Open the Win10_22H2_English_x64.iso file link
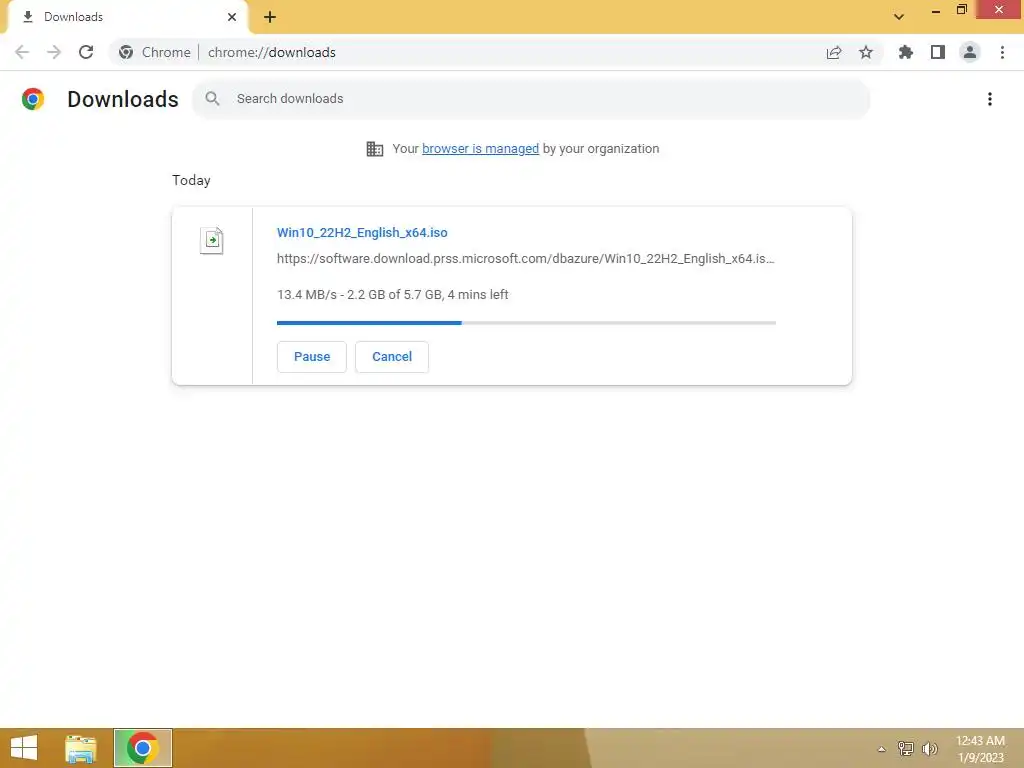The image size is (1024, 768). click(362, 232)
